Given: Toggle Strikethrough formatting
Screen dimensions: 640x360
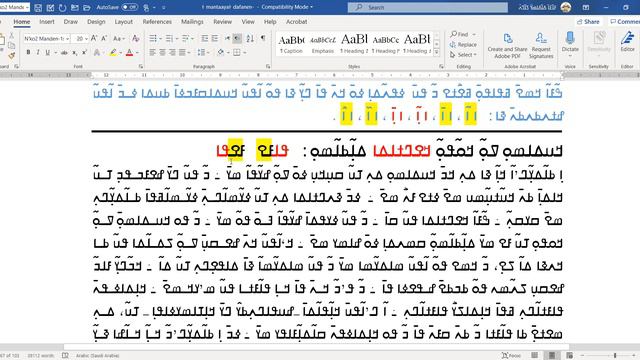Looking at the screenshot, I should [64, 52].
